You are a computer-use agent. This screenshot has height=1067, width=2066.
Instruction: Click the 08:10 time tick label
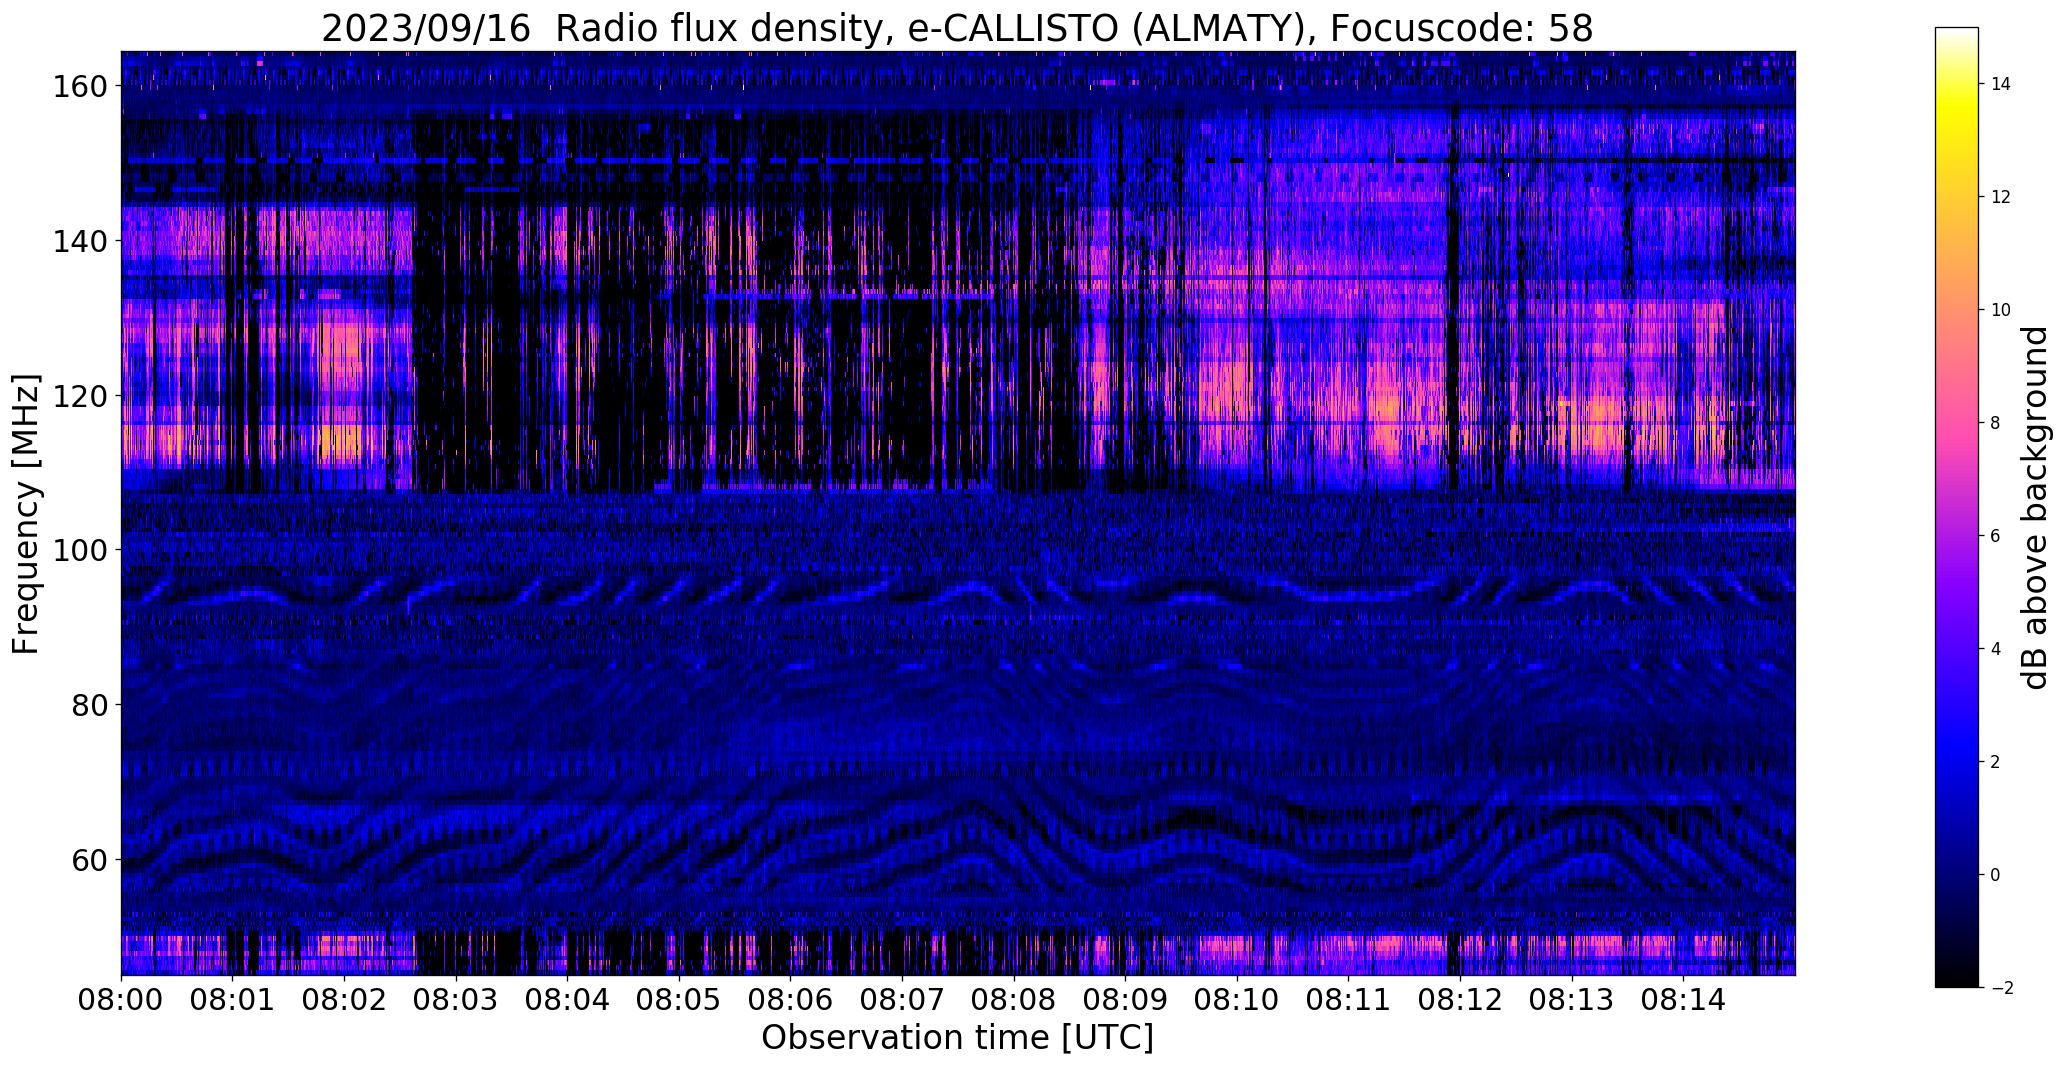point(1237,1000)
